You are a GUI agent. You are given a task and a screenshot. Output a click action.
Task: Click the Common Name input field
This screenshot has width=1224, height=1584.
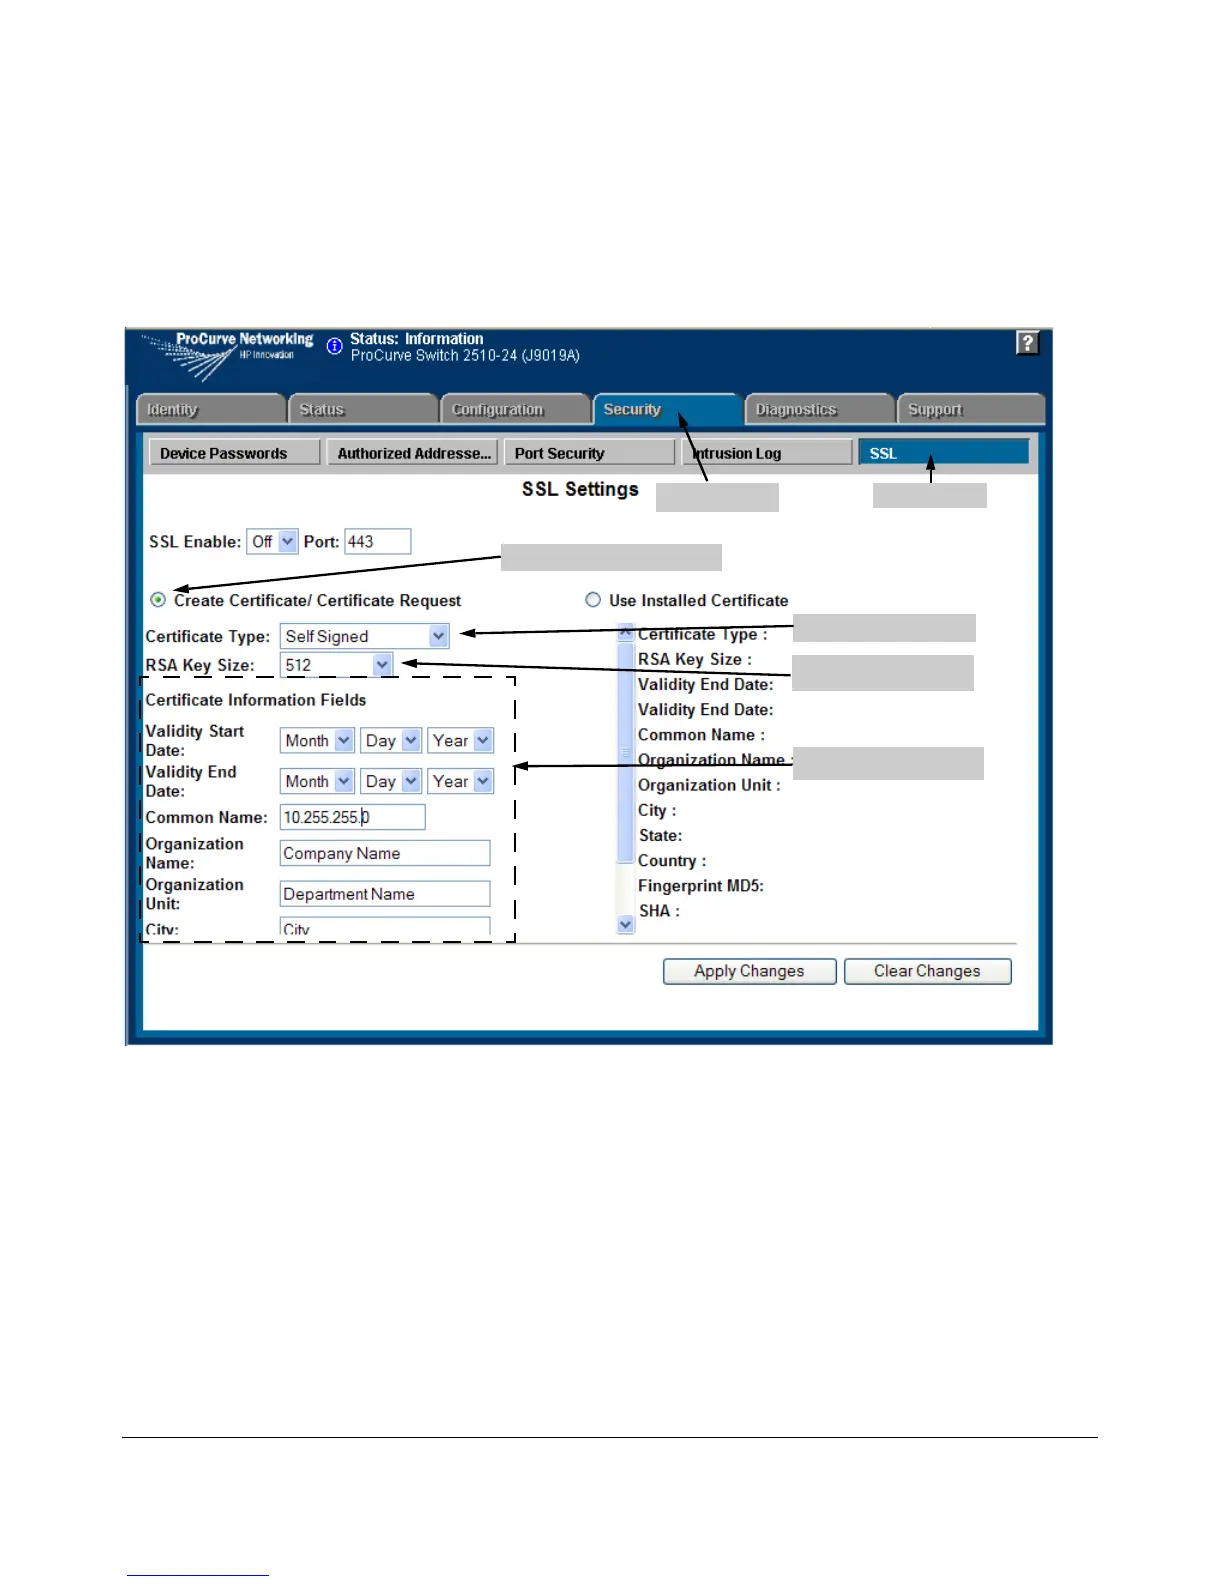click(353, 817)
